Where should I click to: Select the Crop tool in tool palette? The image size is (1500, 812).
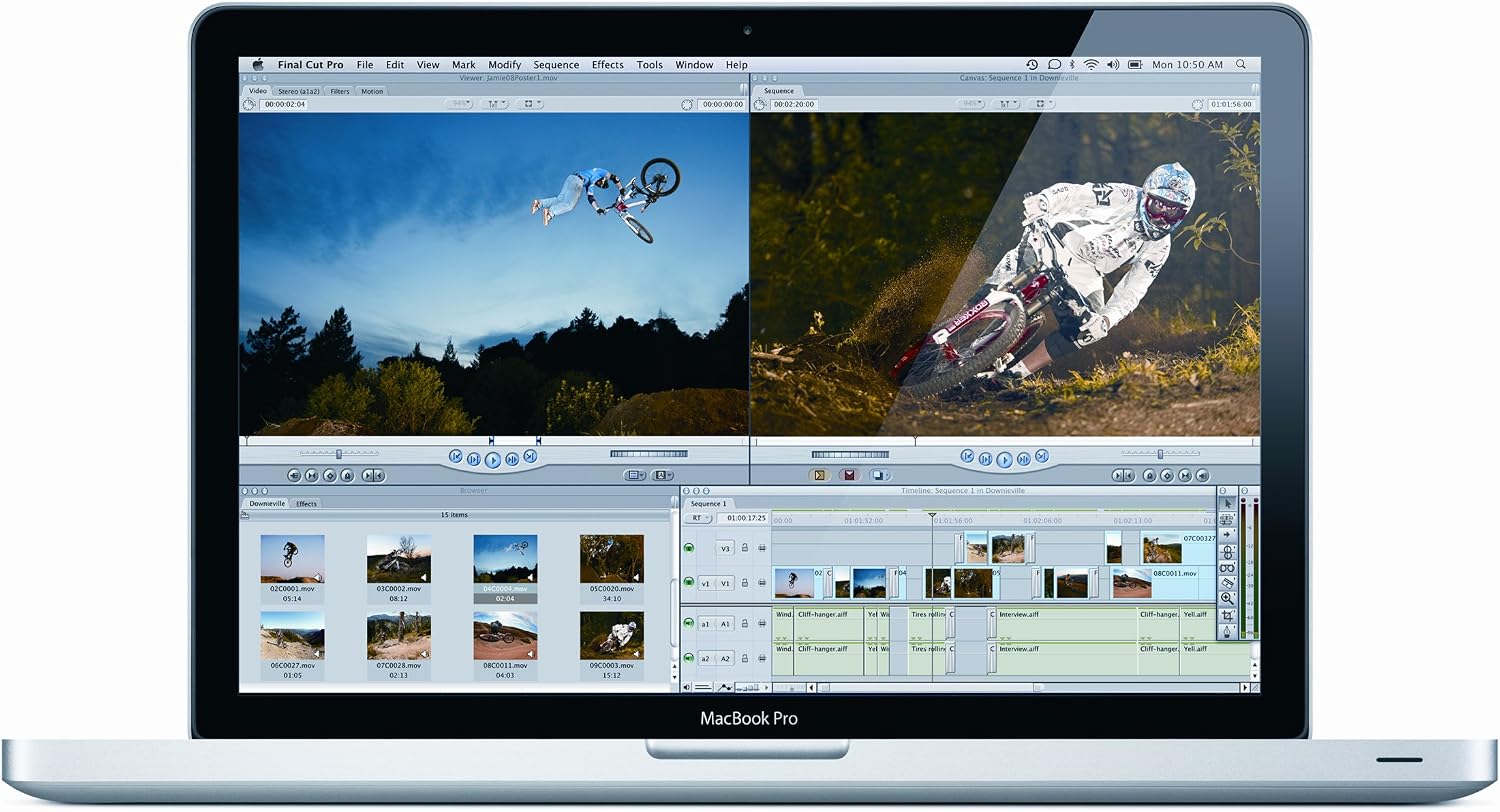coord(1227,615)
